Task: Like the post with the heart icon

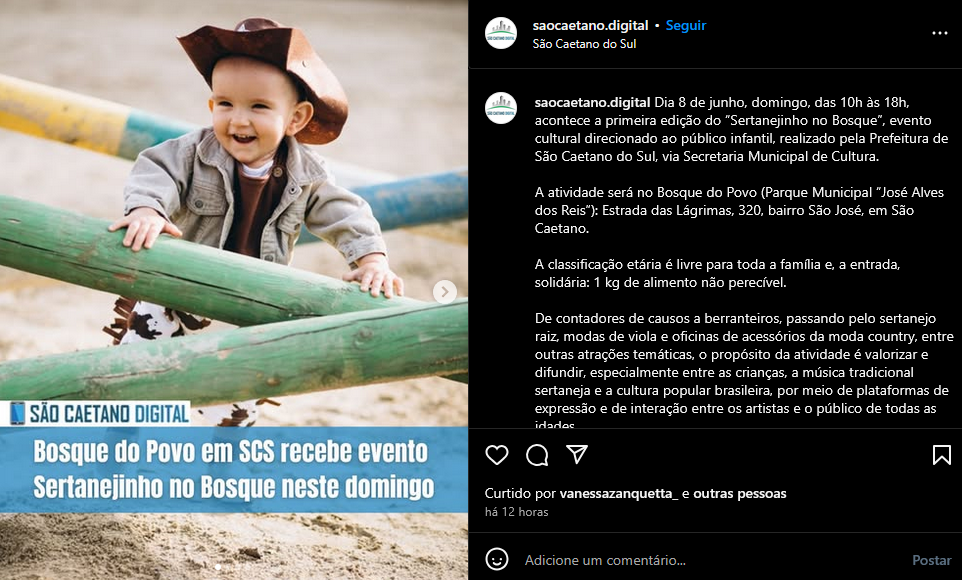Action: click(496, 455)
